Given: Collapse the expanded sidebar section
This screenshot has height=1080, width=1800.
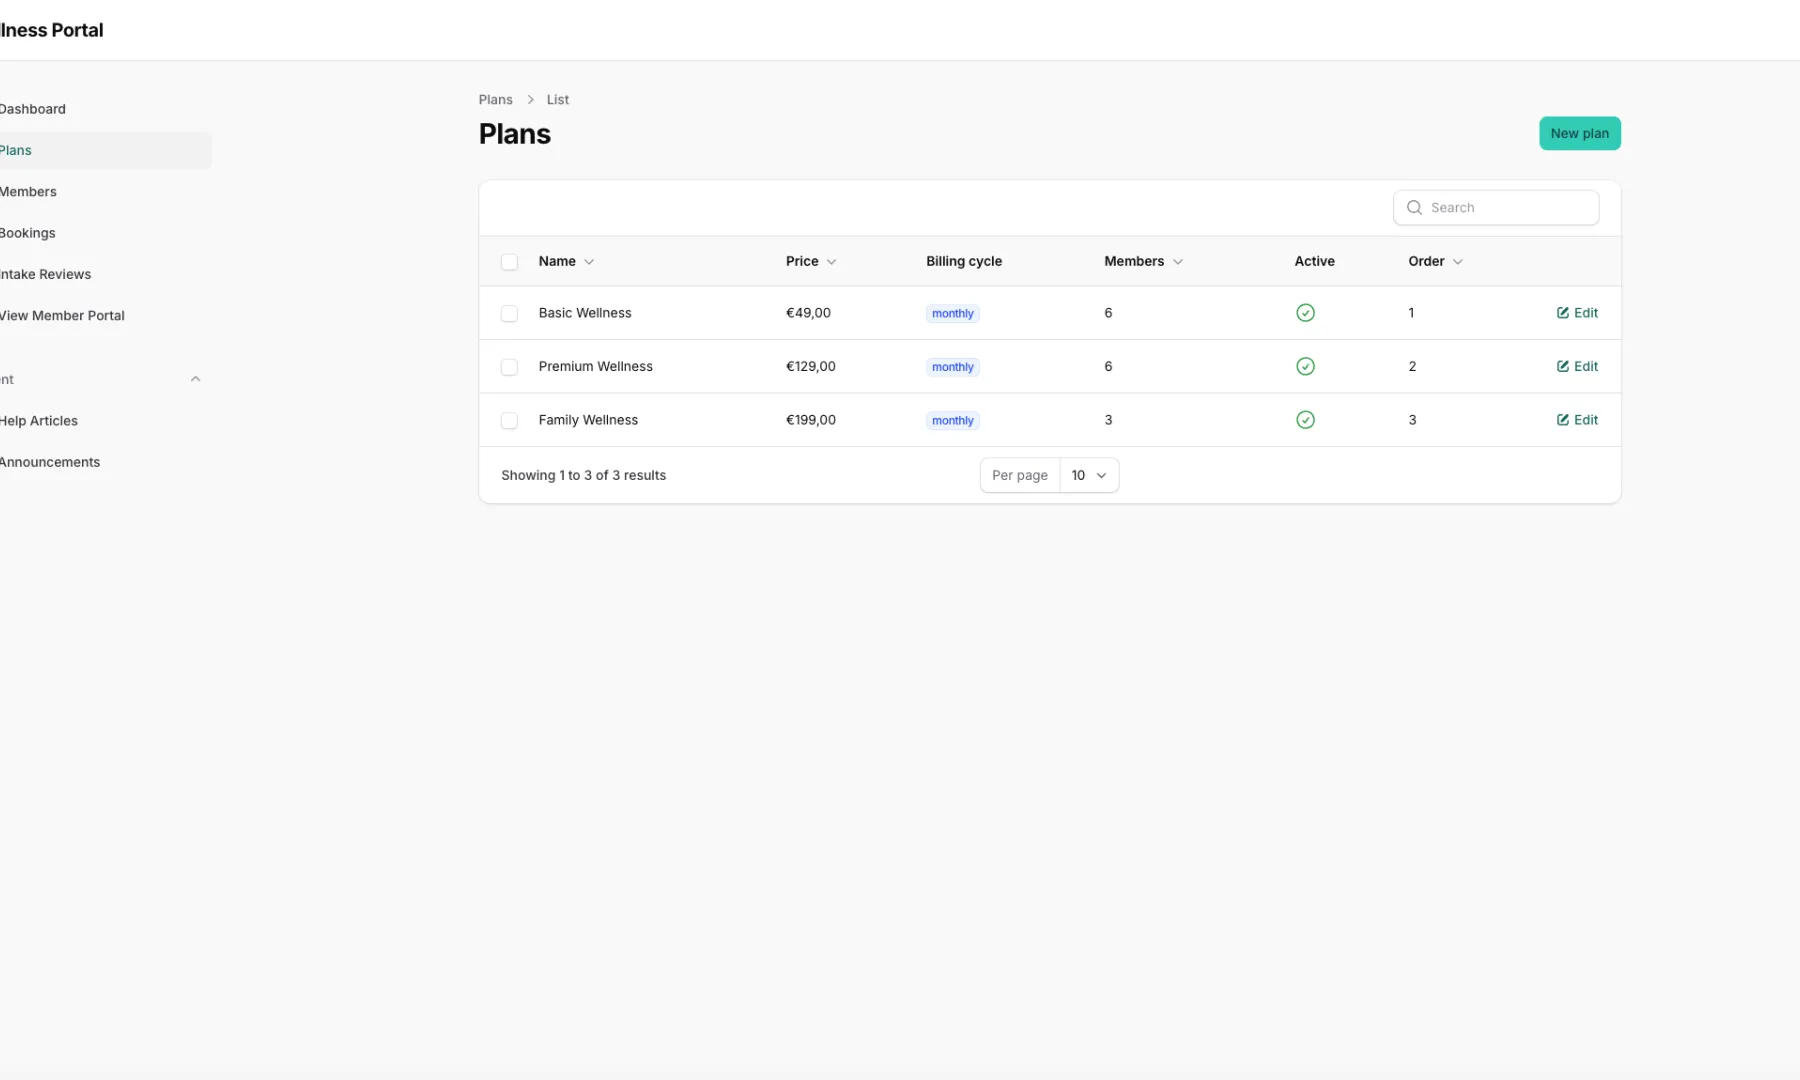Looking at the screenshot, I should click(x=195, y=378).
